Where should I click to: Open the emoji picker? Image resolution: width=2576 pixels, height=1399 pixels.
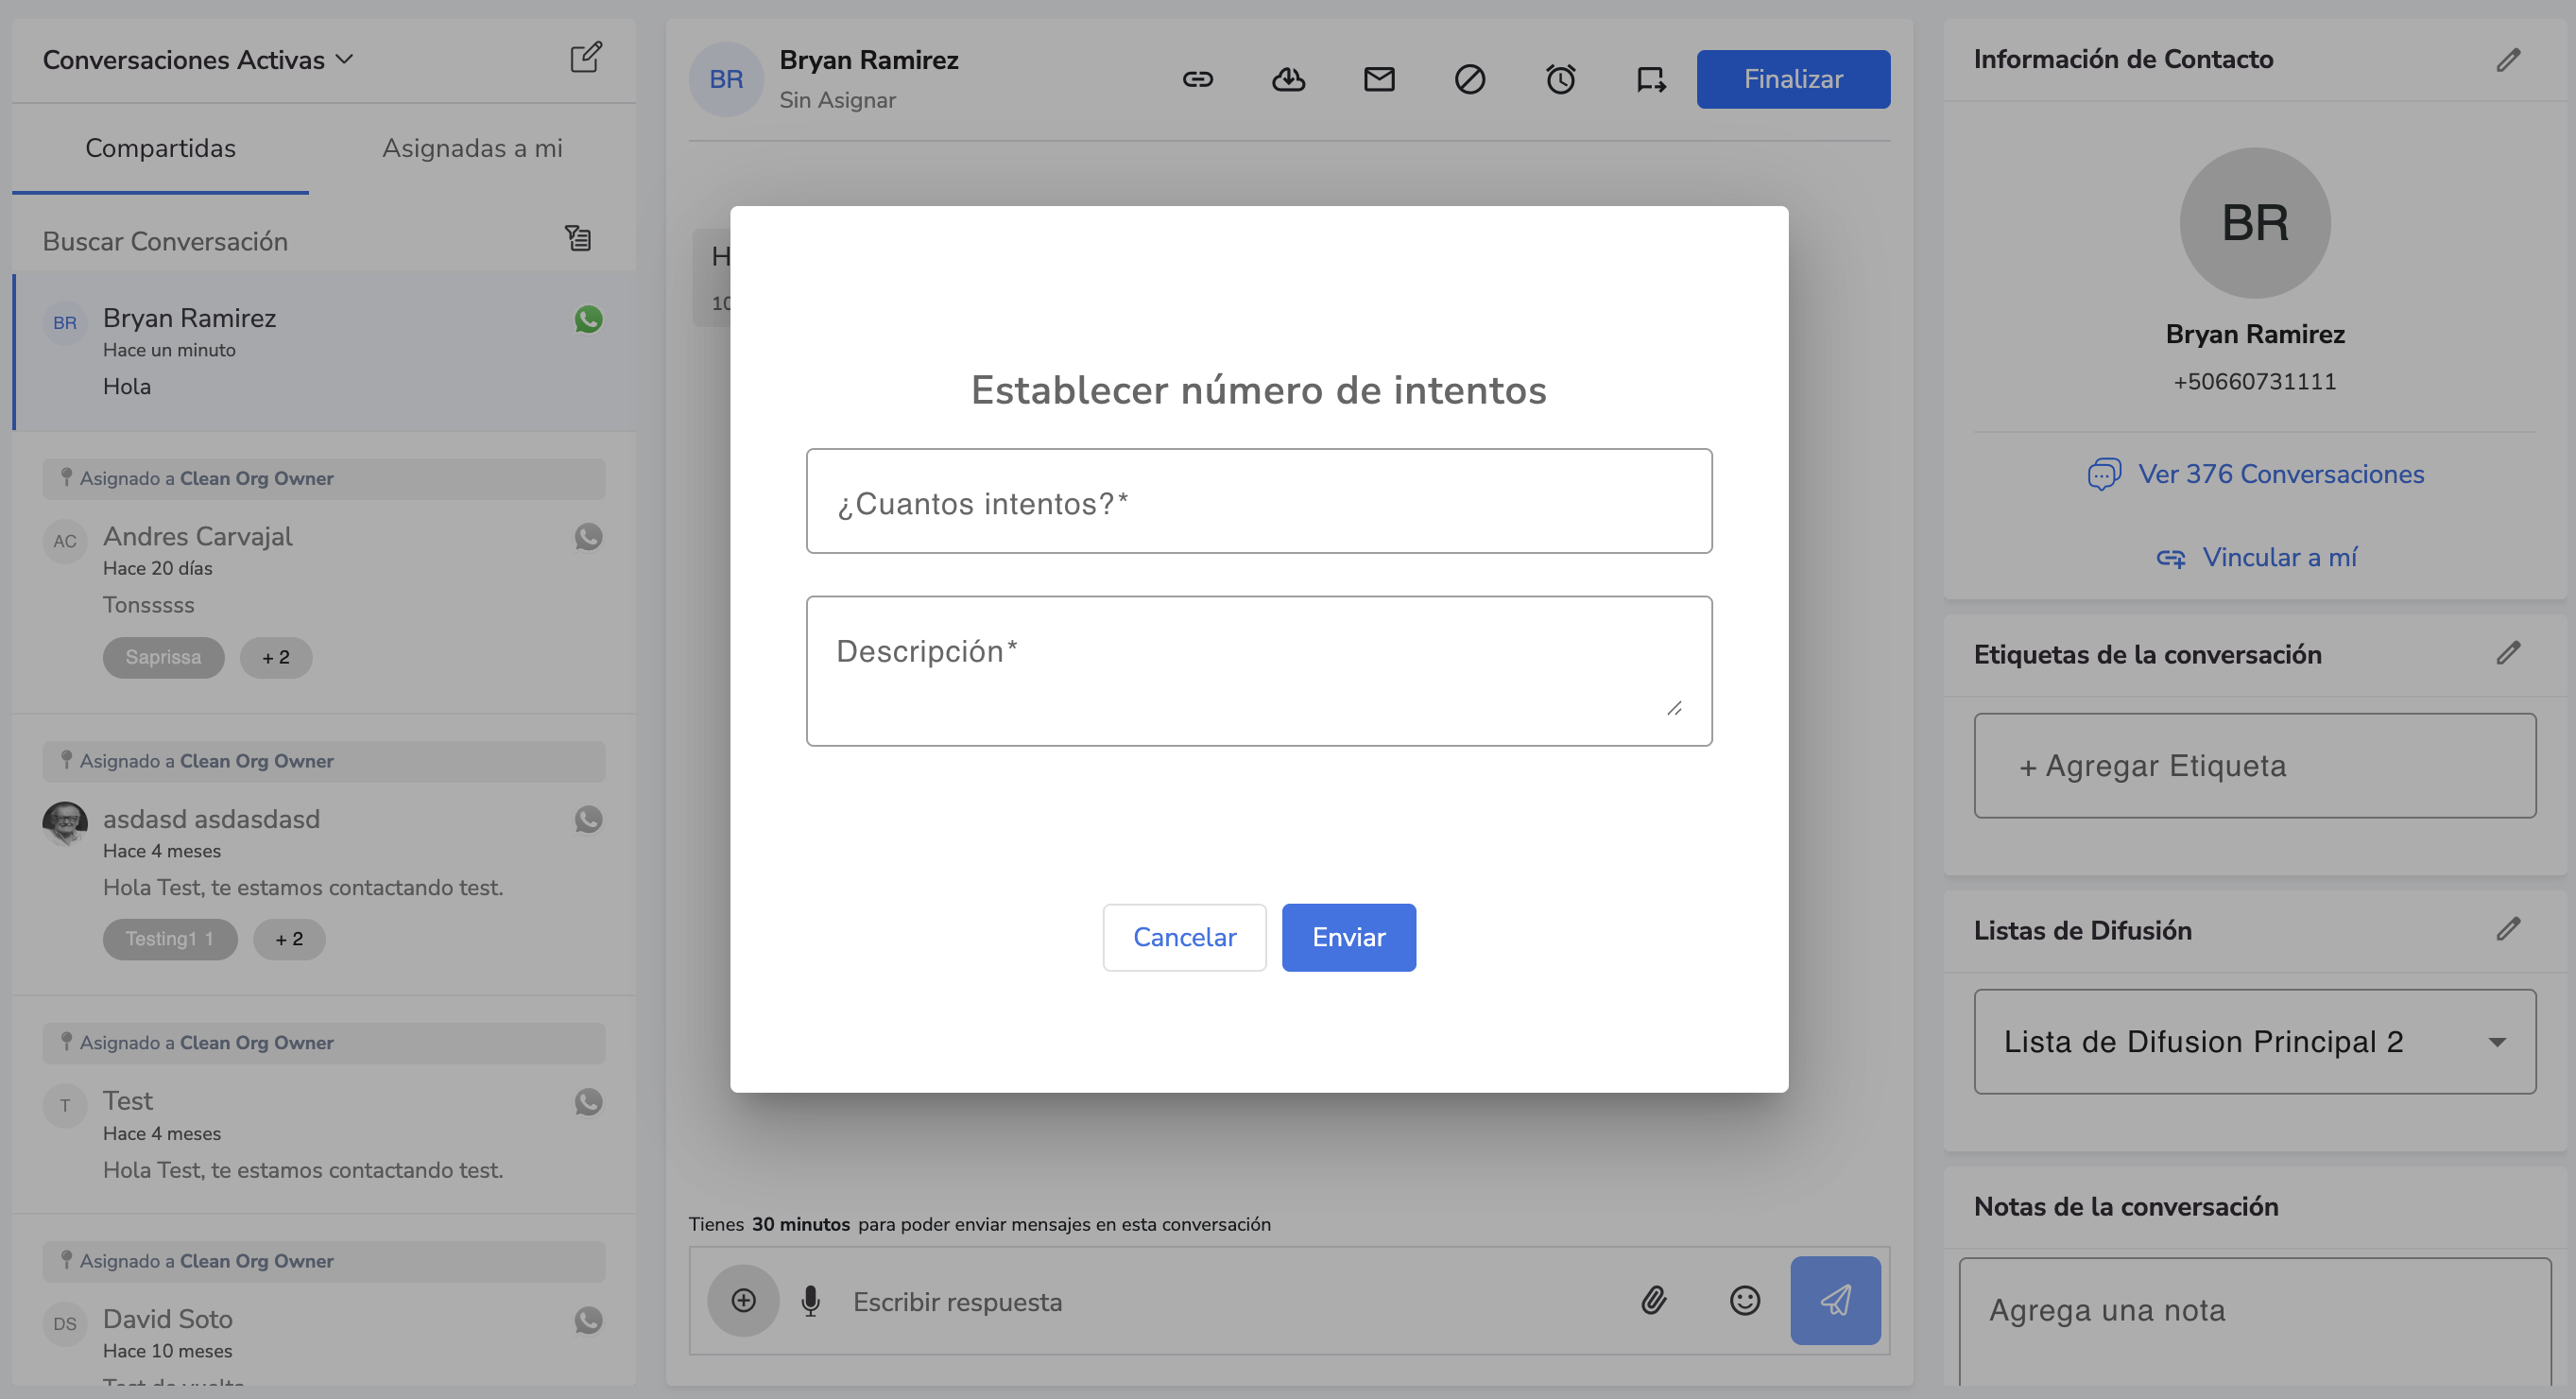[1744, 1301]
